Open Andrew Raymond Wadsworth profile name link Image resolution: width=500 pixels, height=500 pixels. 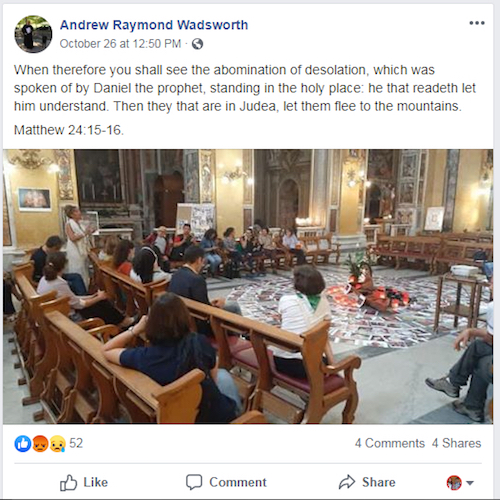pyautogui.click(x=154, y=25)
